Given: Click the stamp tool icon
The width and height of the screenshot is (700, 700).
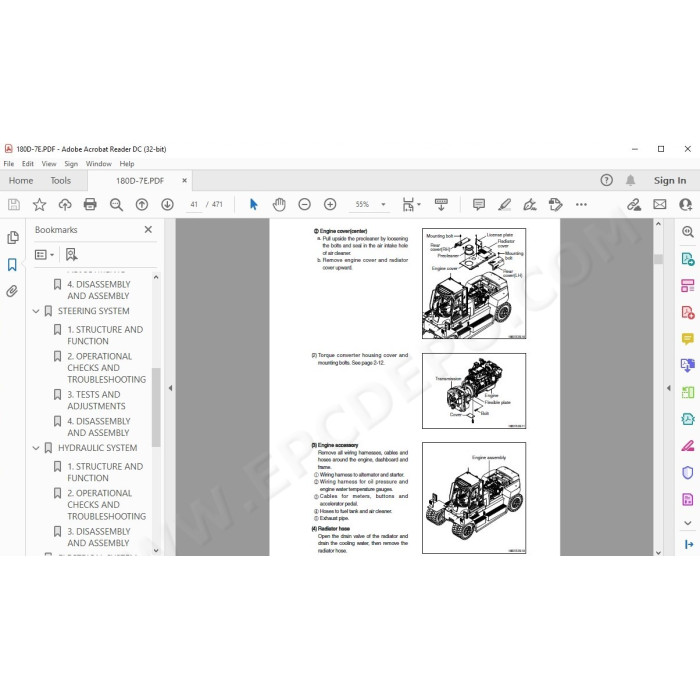Looking at the screenshot, I should click(555, 204).
